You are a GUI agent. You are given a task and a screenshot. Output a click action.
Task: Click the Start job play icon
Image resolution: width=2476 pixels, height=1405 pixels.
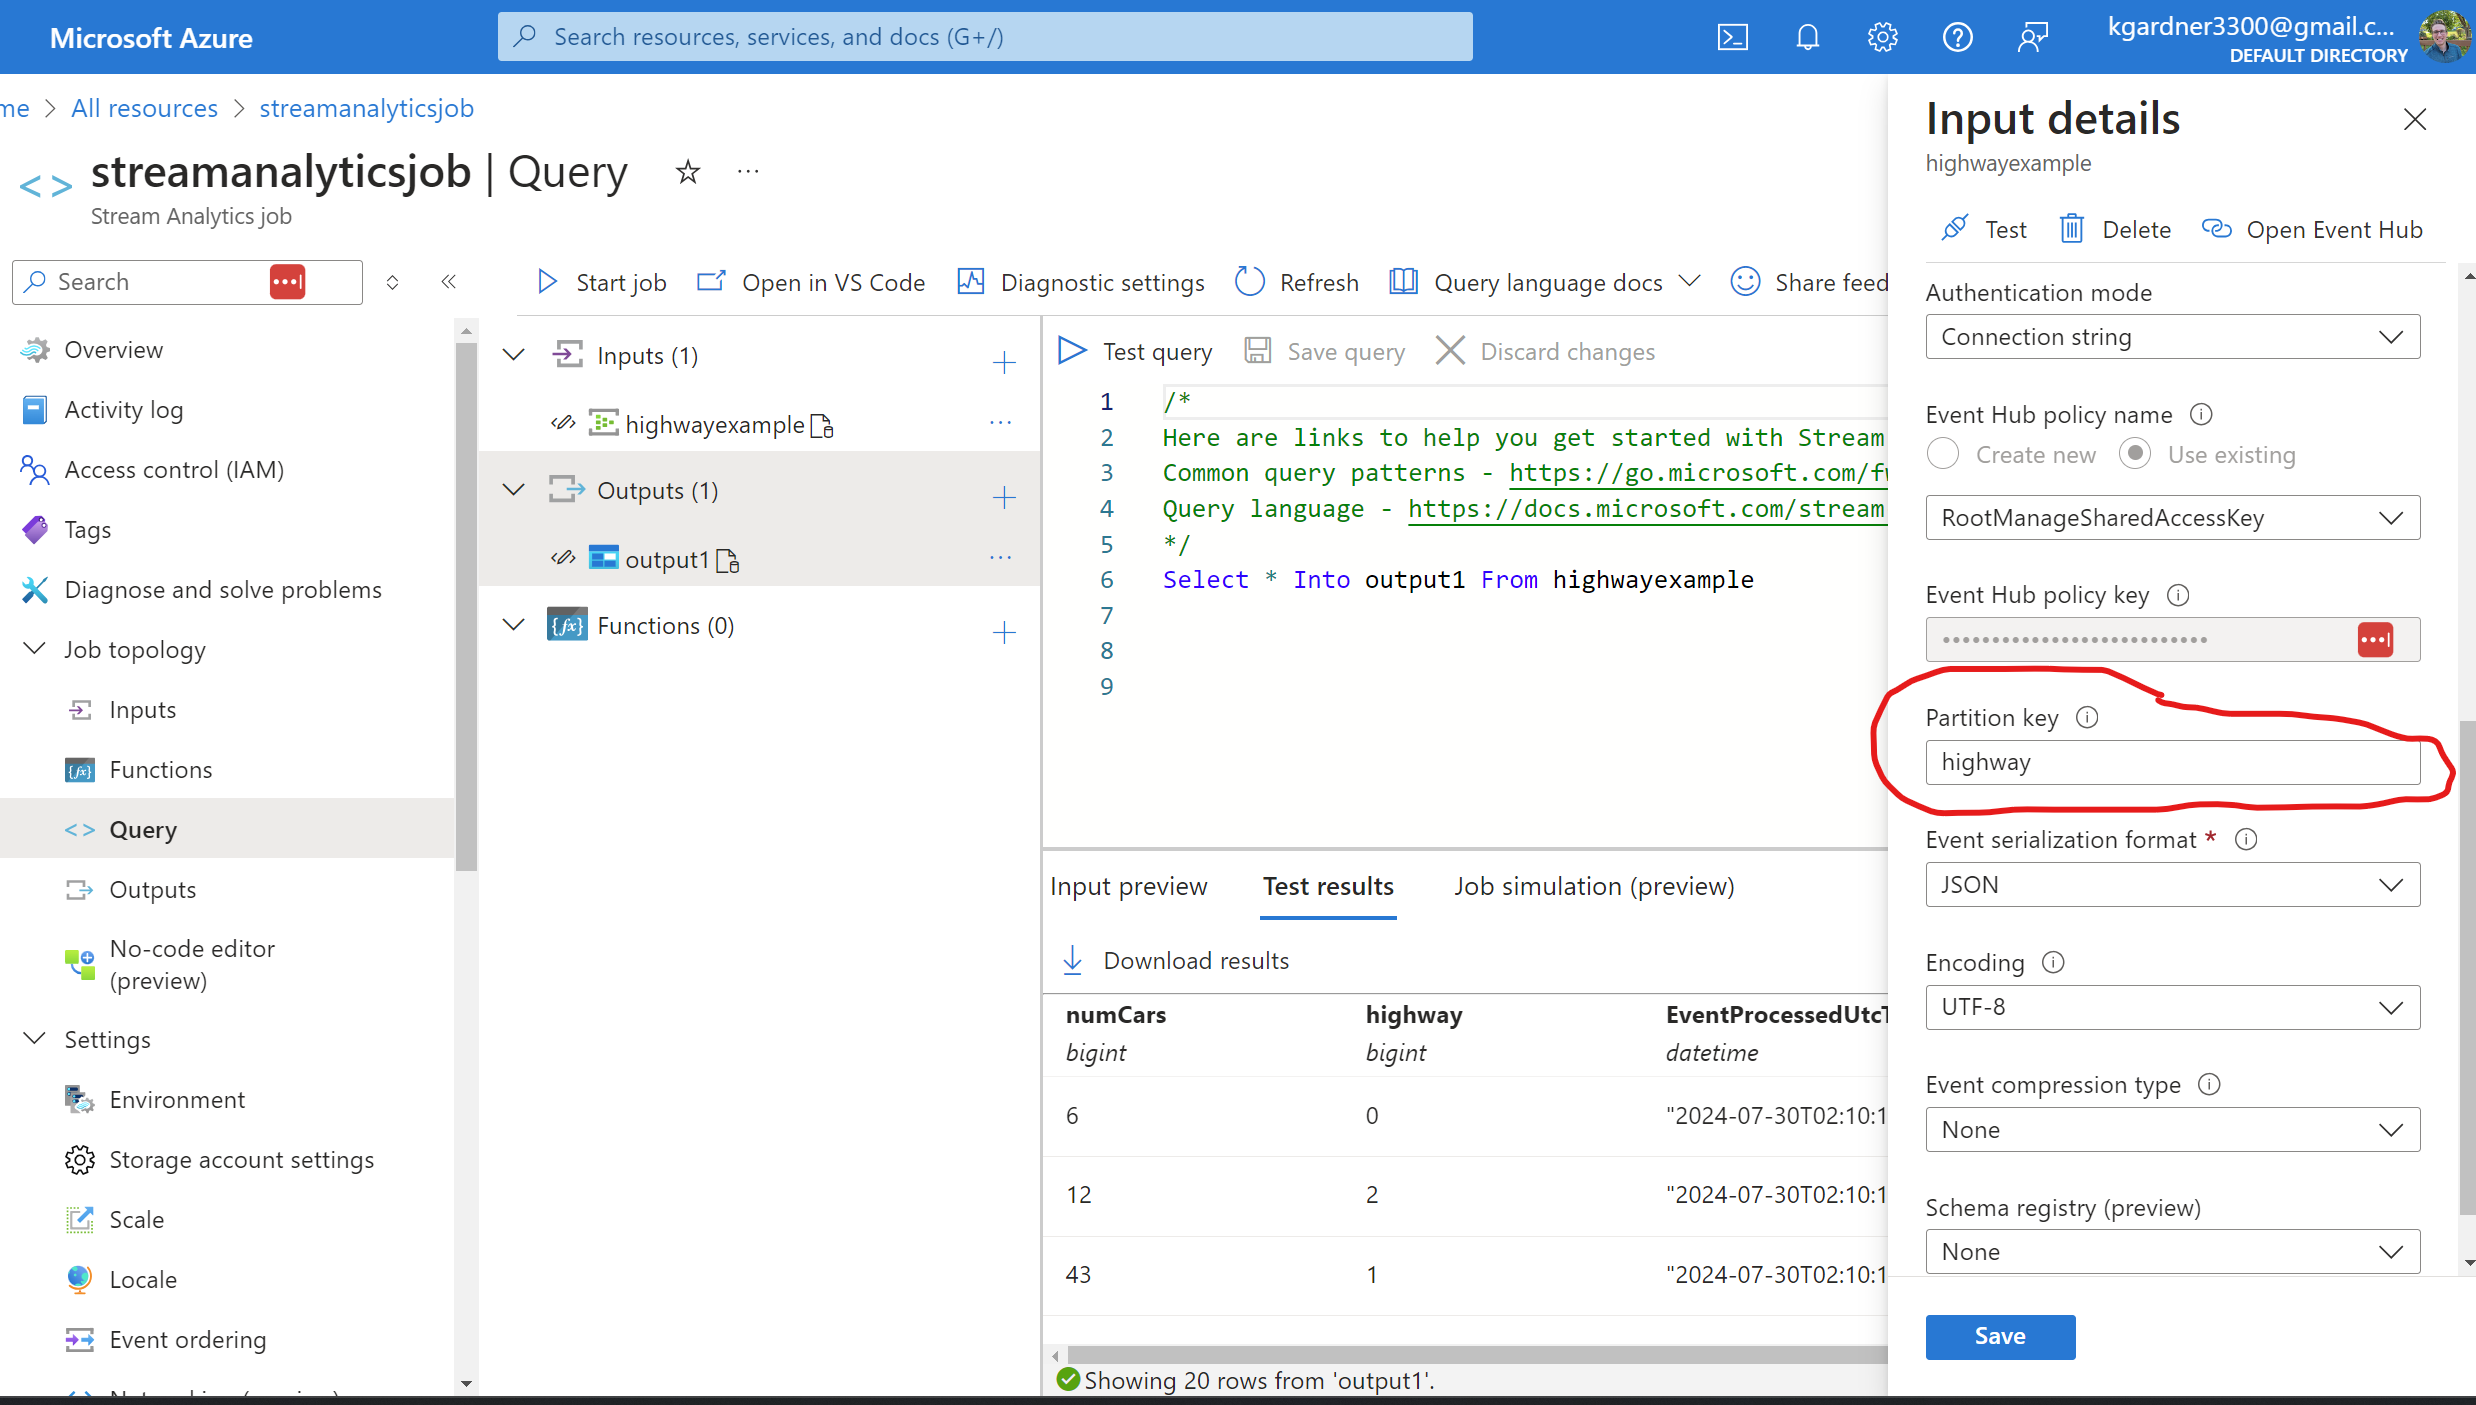(547, 282)
